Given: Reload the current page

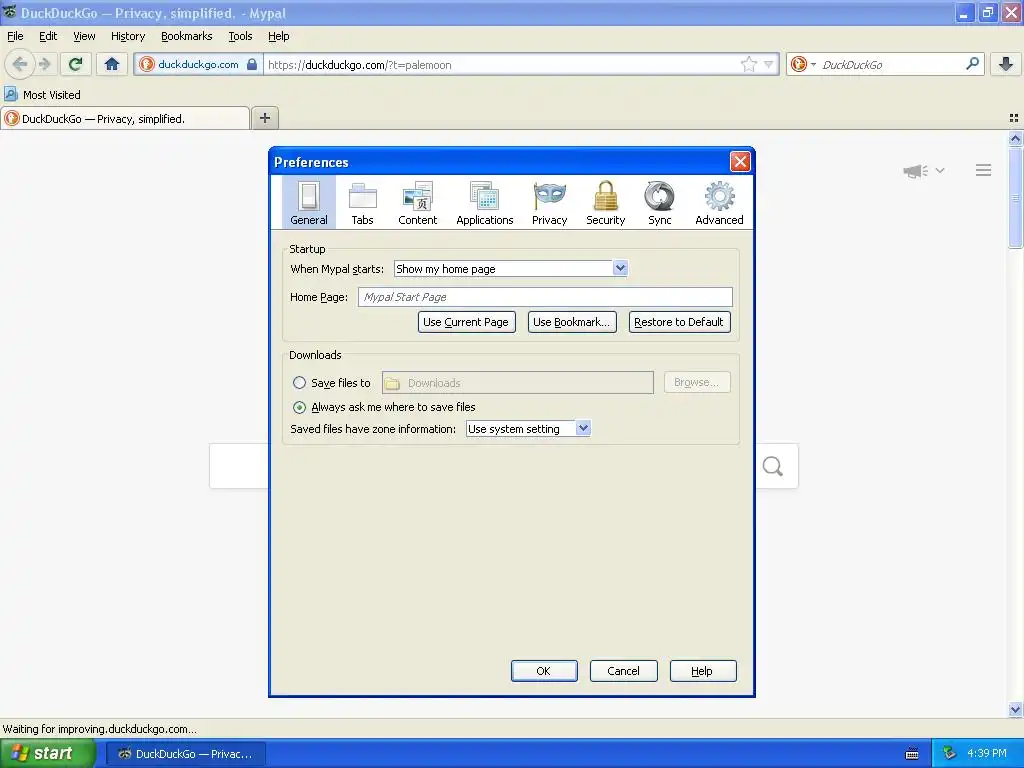Looking at the screenshot, I should coord(75,64).
